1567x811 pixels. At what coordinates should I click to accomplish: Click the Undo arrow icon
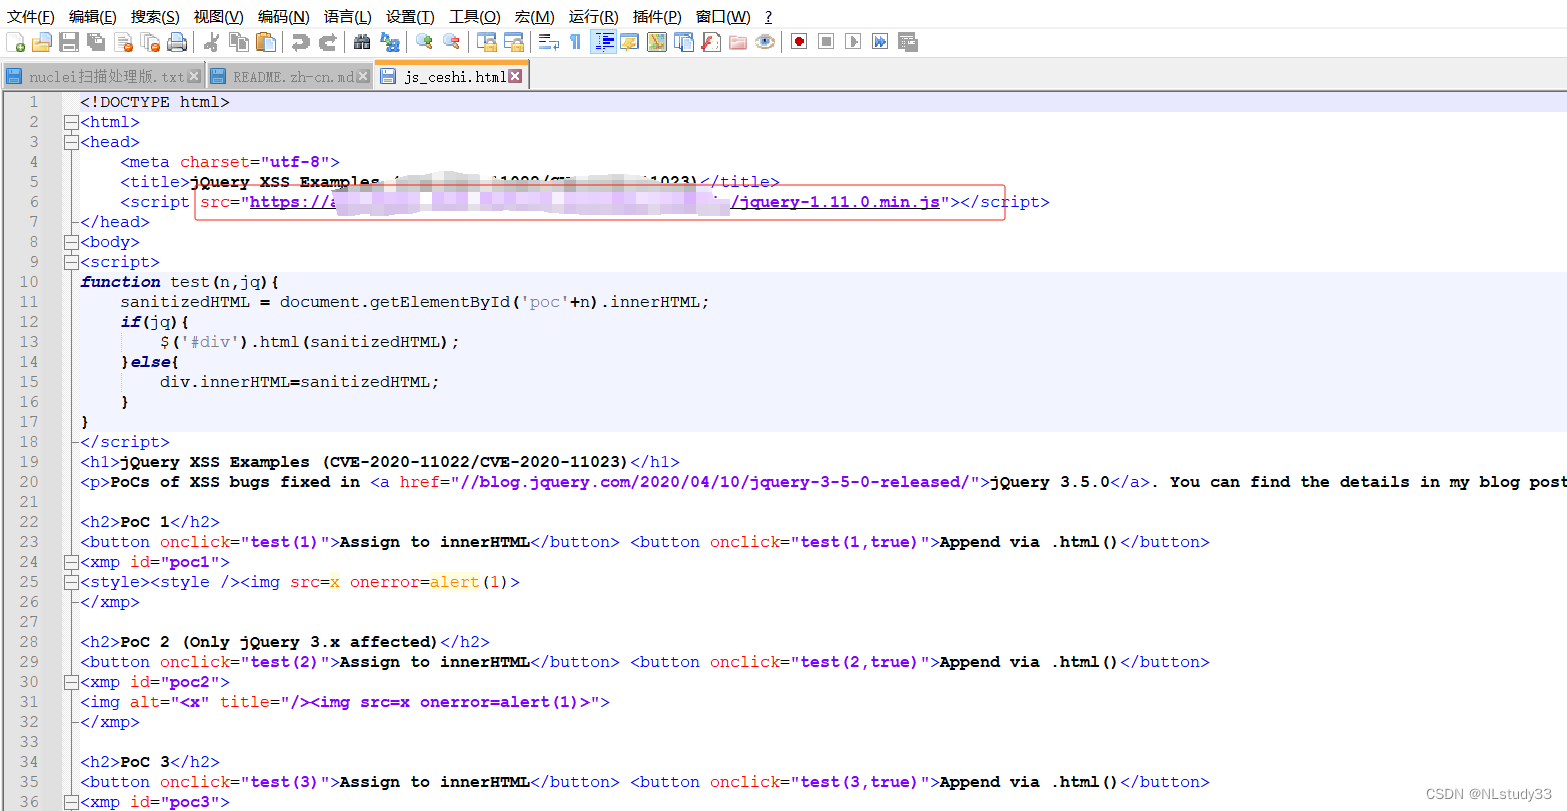point(300,42)
